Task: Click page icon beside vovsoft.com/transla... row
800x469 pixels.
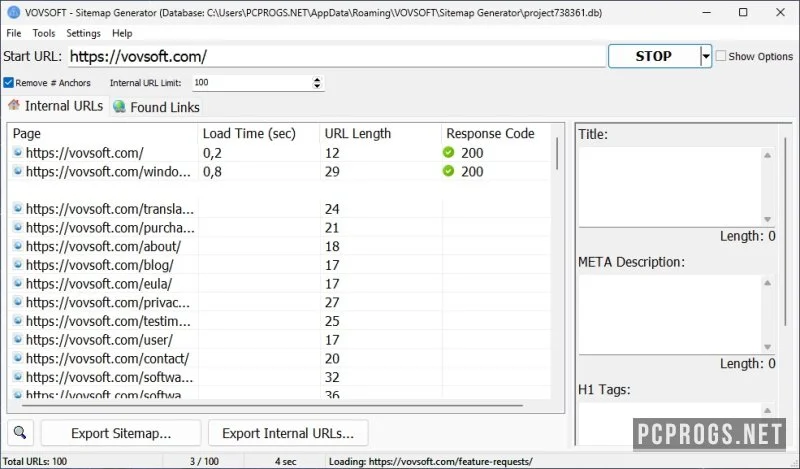Action: [x=18, y=209]
